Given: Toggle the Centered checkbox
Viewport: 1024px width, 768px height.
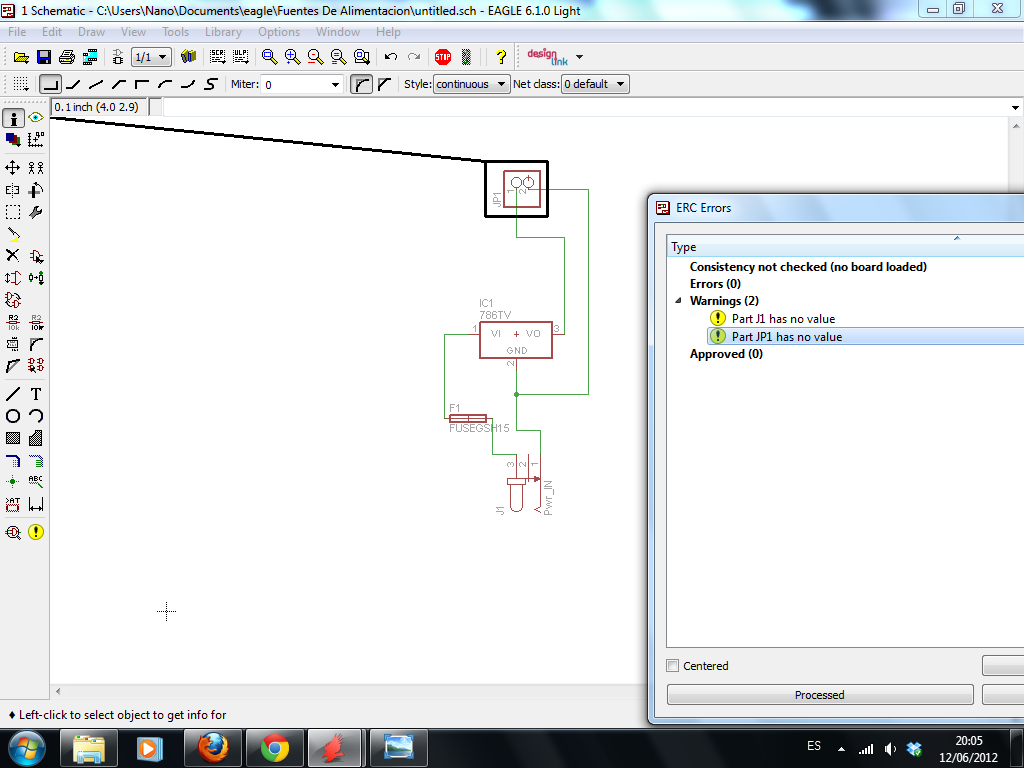Looking at the screenshot, I should click(x=673, y=665).
